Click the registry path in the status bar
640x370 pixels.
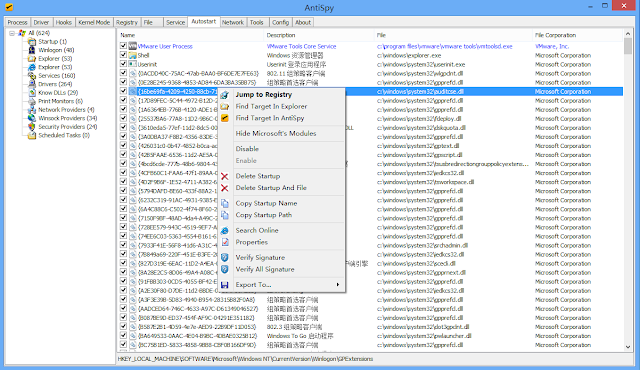[x=245, y=359]
